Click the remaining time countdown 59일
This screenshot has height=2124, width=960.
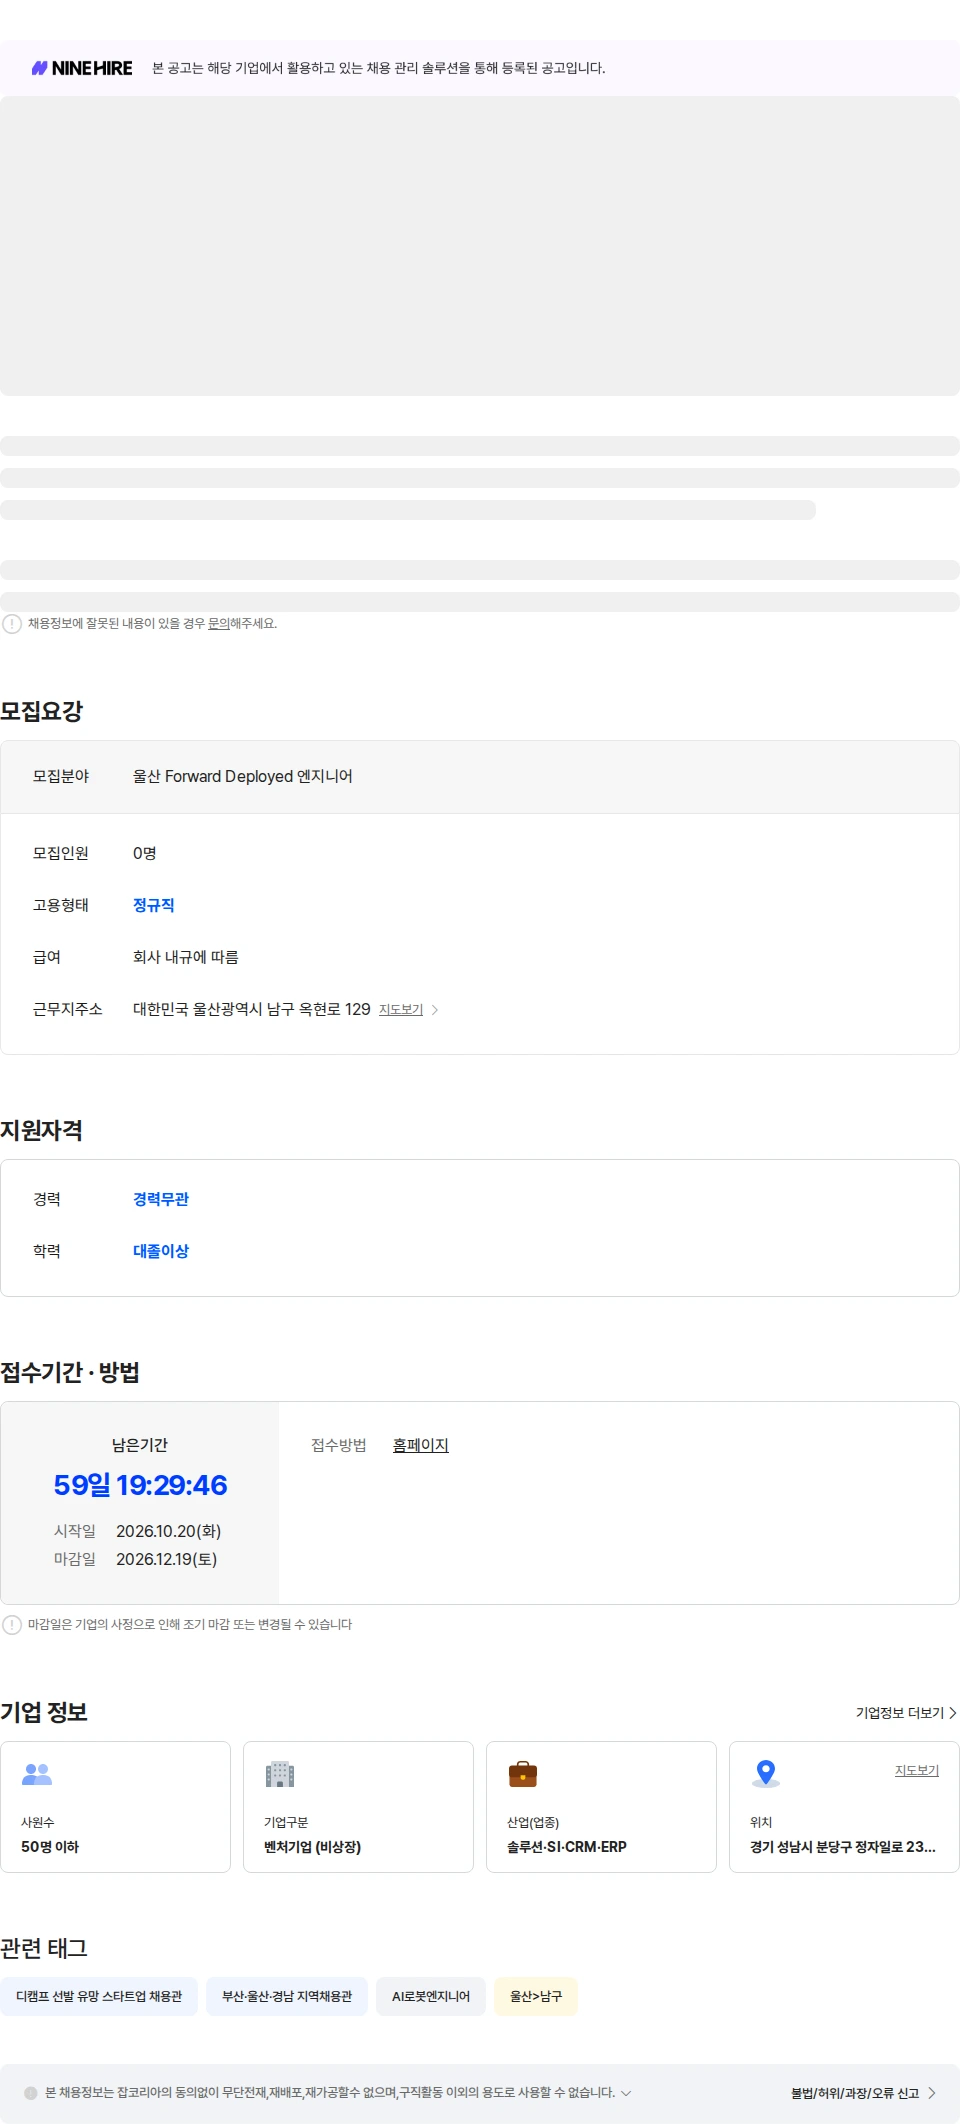coord(140,1485)
